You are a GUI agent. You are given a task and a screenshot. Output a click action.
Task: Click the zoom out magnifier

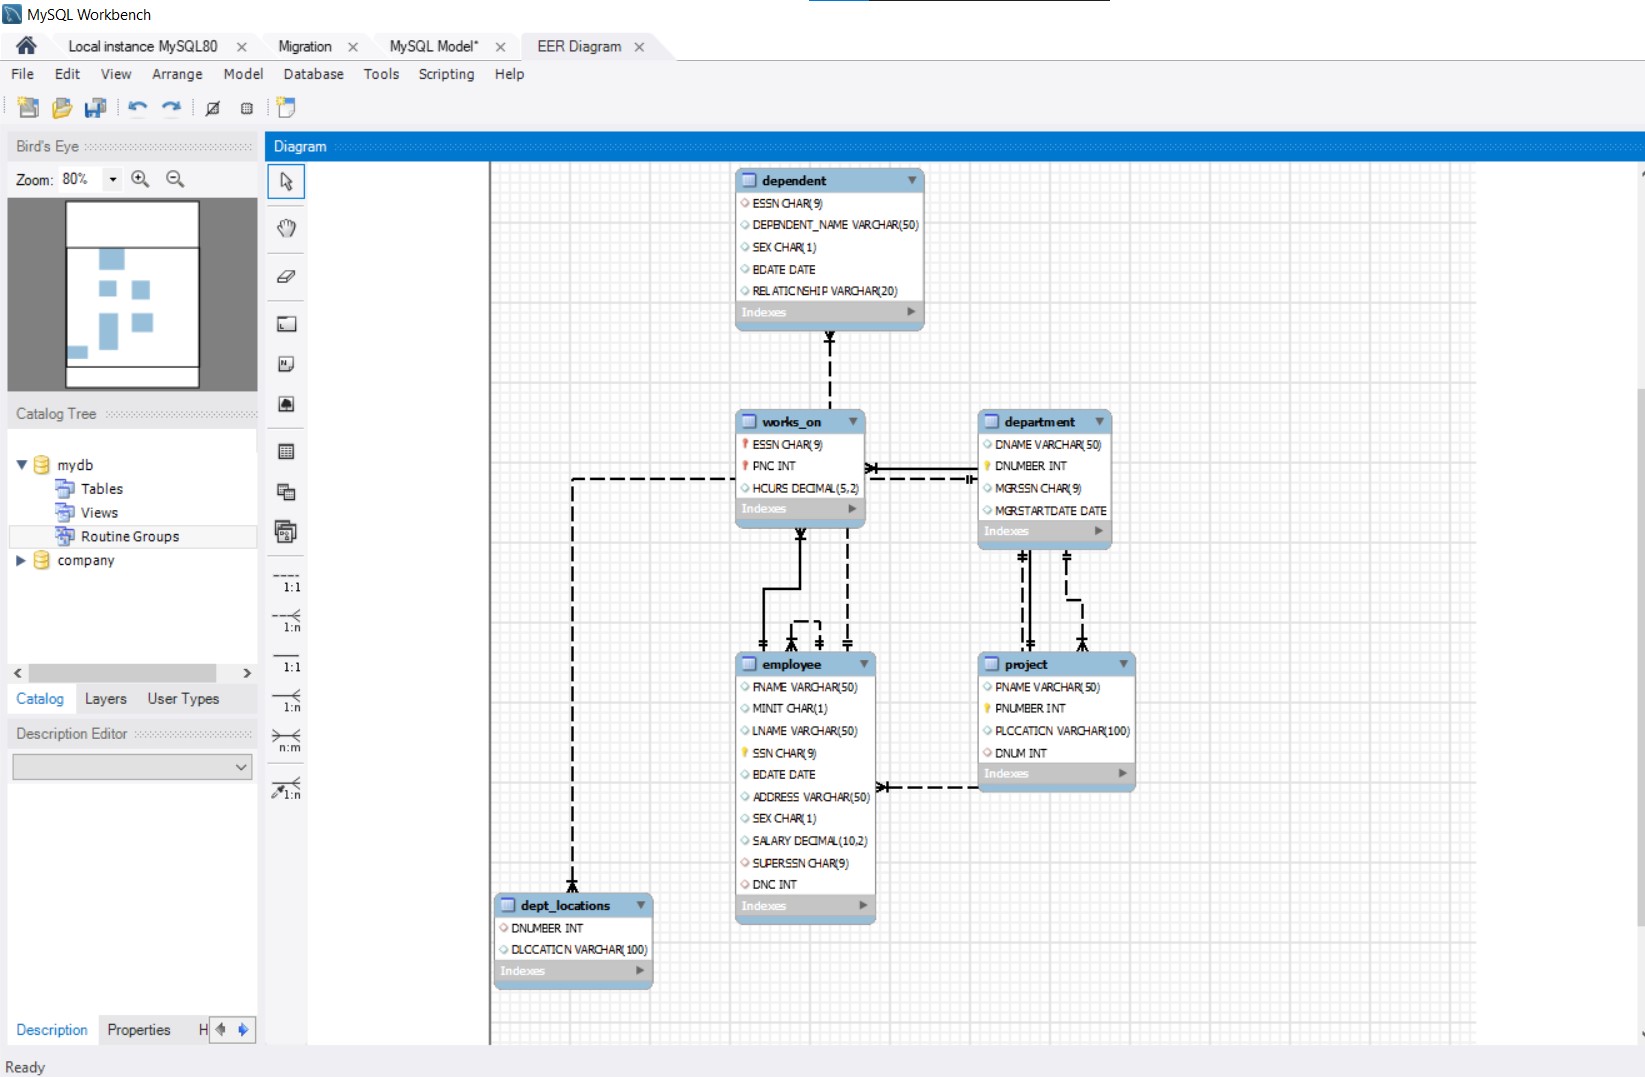point(175,179)
